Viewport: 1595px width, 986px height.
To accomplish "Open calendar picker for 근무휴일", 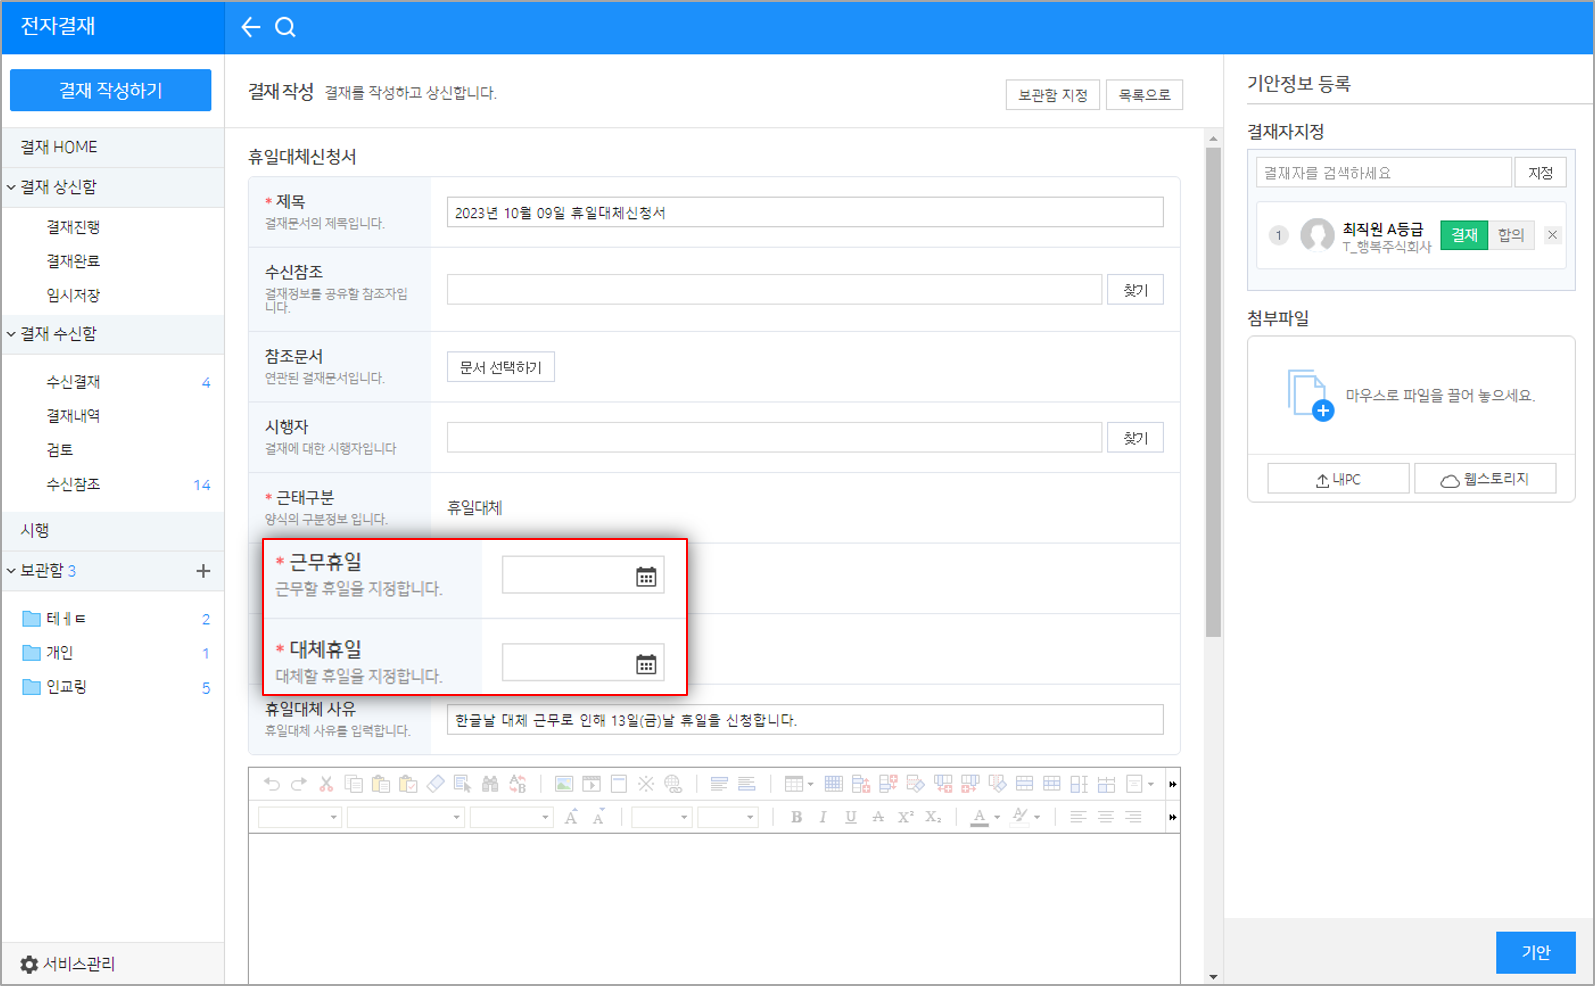I will click(646, 577).
